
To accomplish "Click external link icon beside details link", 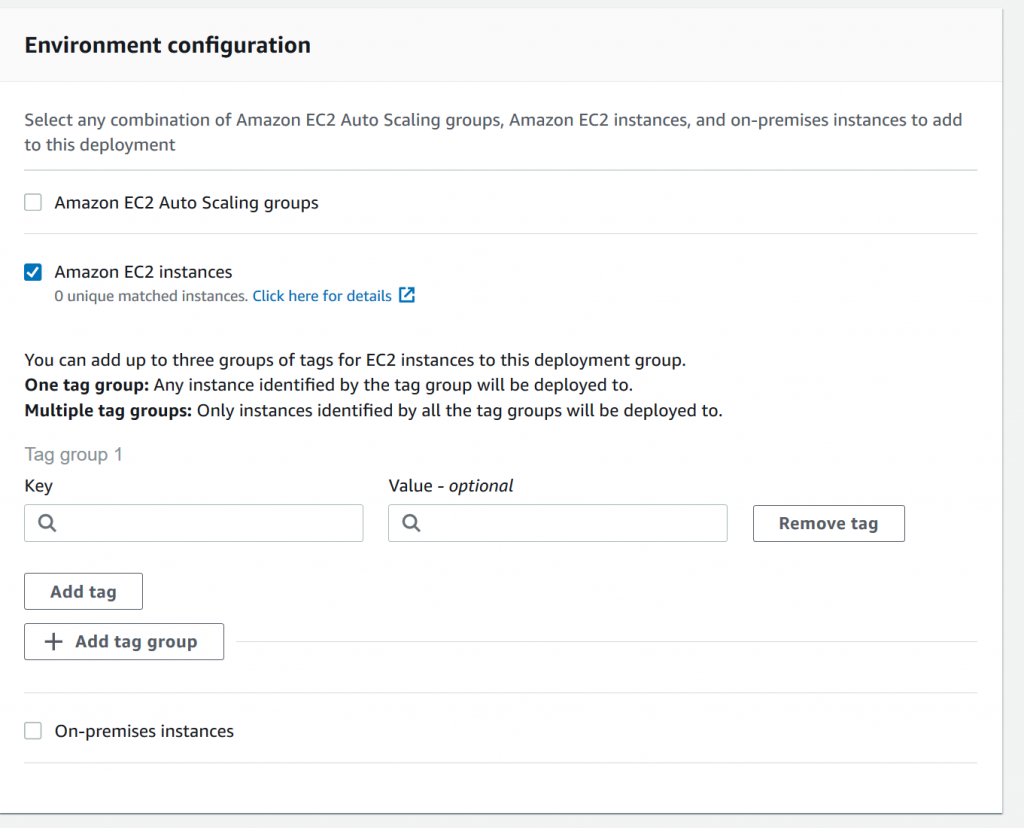I will 407,295.
